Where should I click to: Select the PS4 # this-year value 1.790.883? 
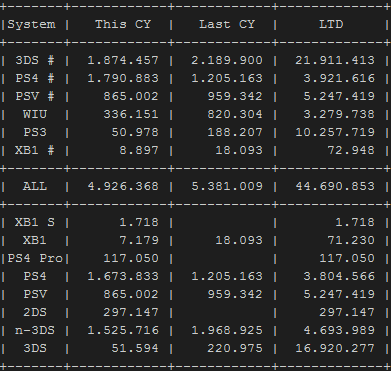click(x=123, y=78)
